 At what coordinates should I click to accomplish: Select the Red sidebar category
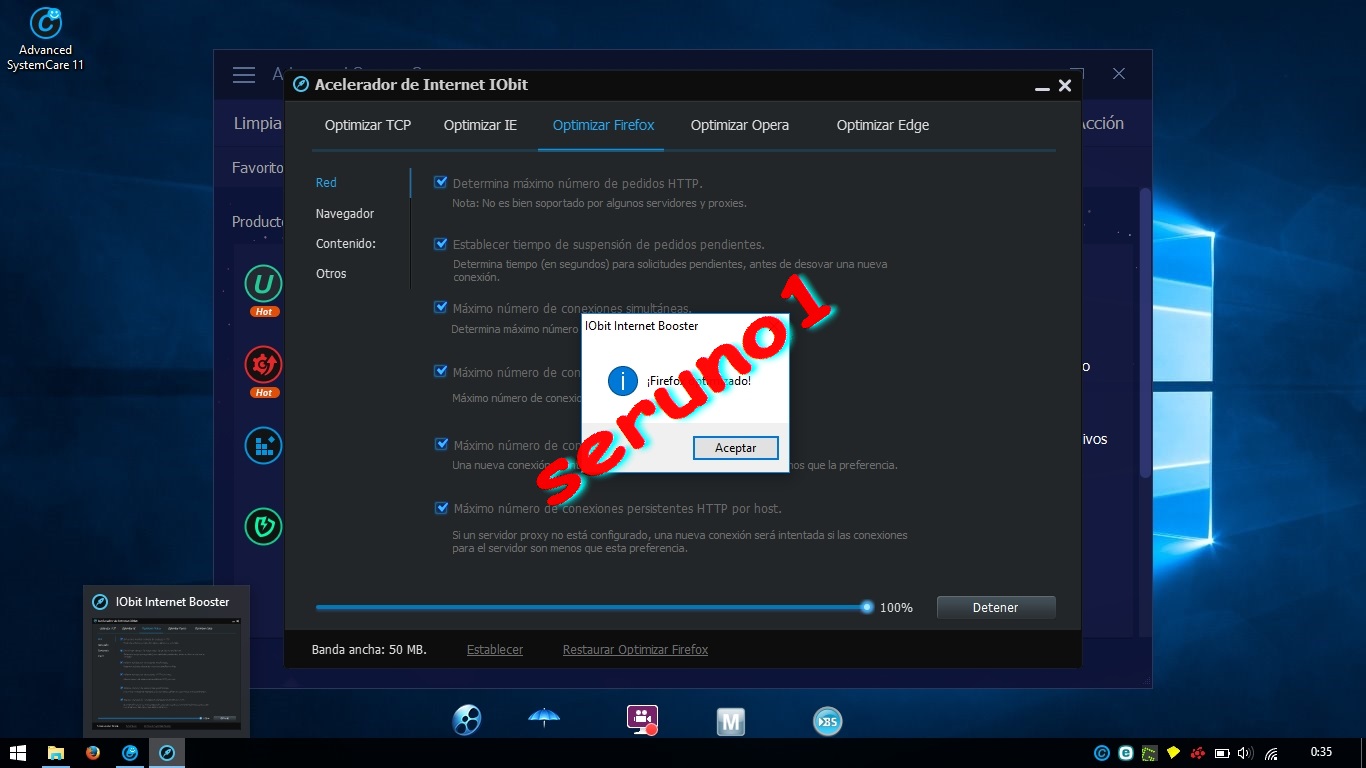pyautogui.click(x=326, y=183)
